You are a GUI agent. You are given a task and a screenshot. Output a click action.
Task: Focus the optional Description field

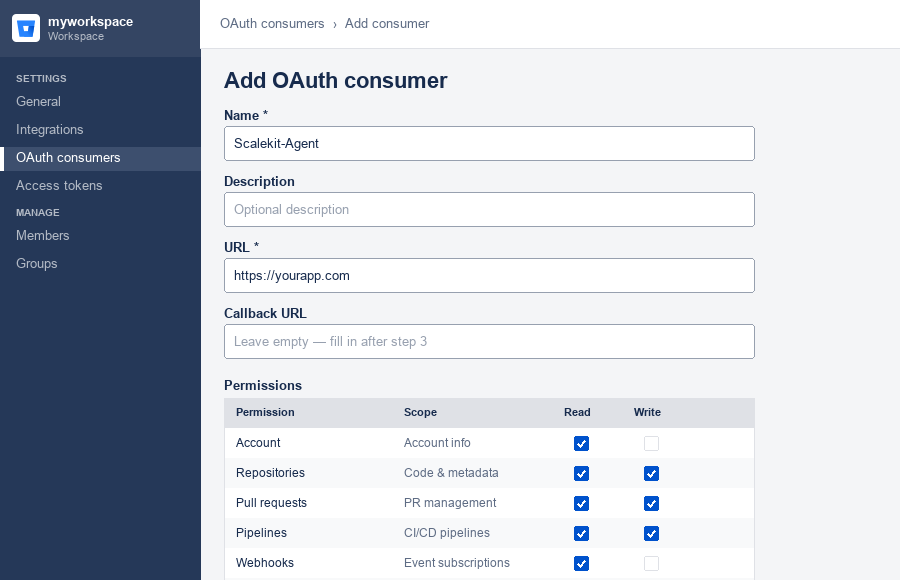click(x=489, y=209)
